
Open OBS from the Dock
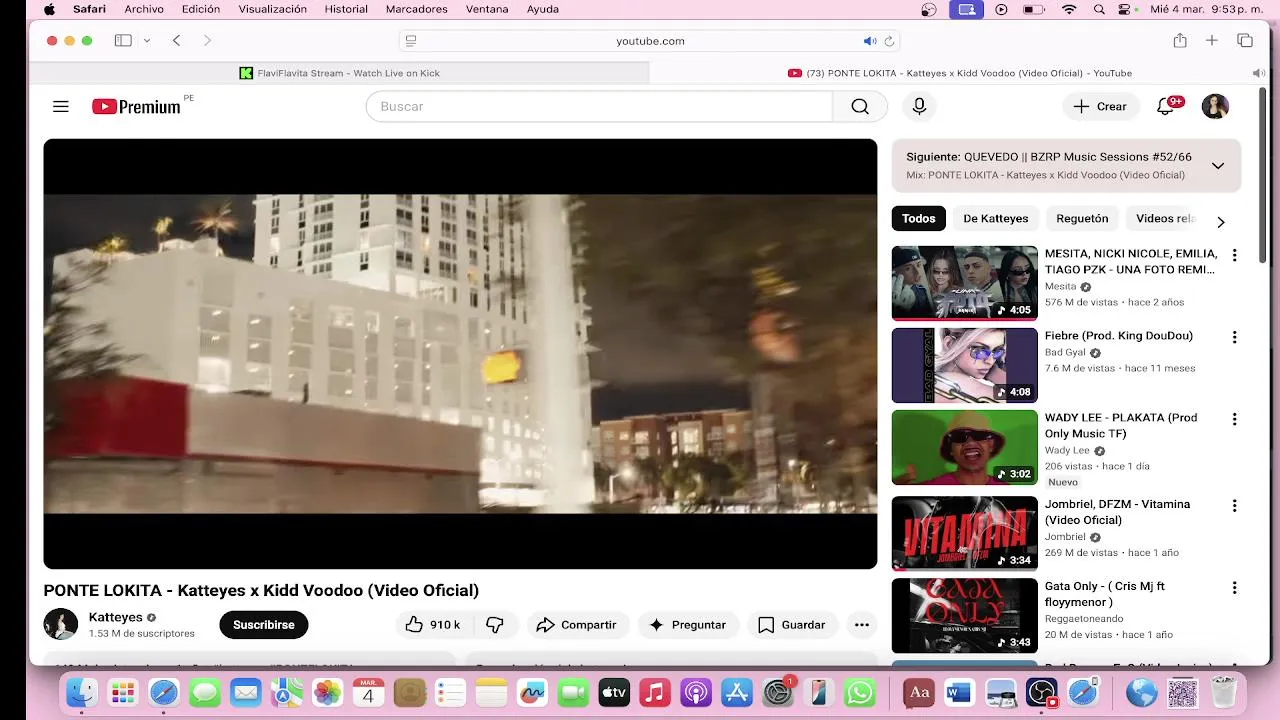1042,692
